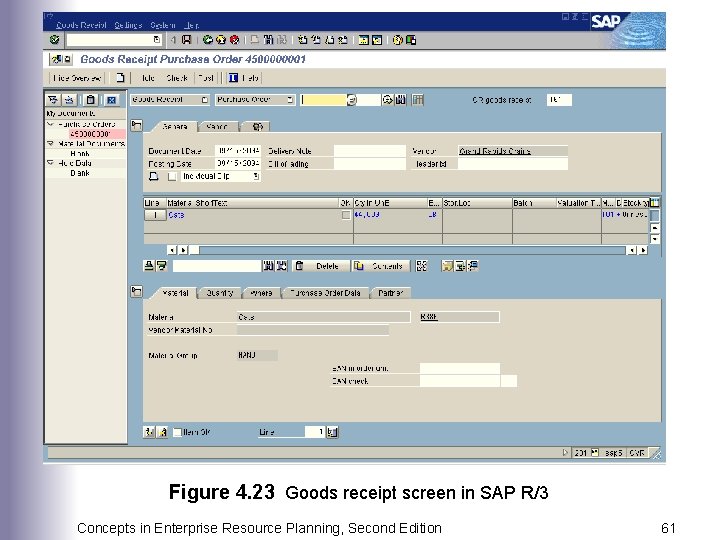
Task: Switch to the Purchase Order Data tab
Action: pos(326,293)
